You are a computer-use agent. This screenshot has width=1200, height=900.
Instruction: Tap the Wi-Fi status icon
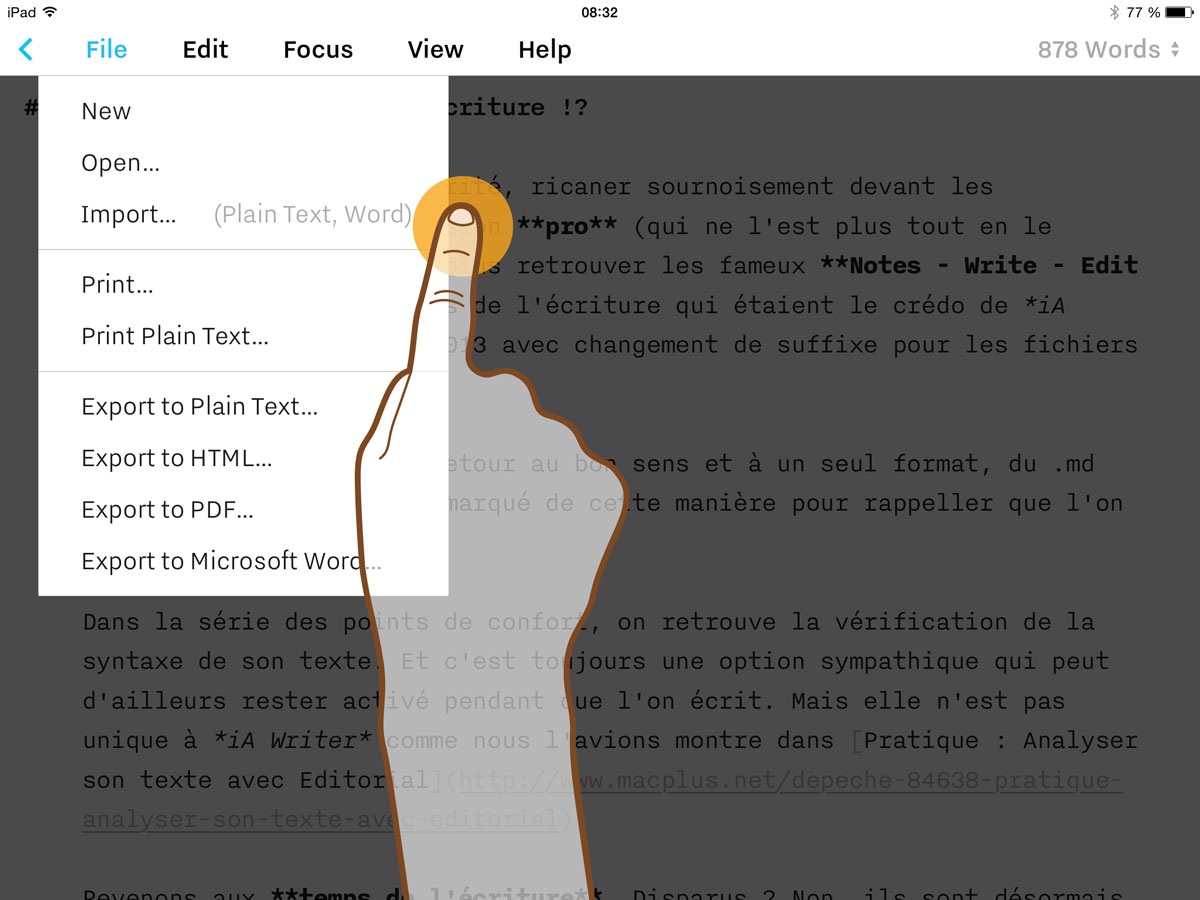[50, 12]
